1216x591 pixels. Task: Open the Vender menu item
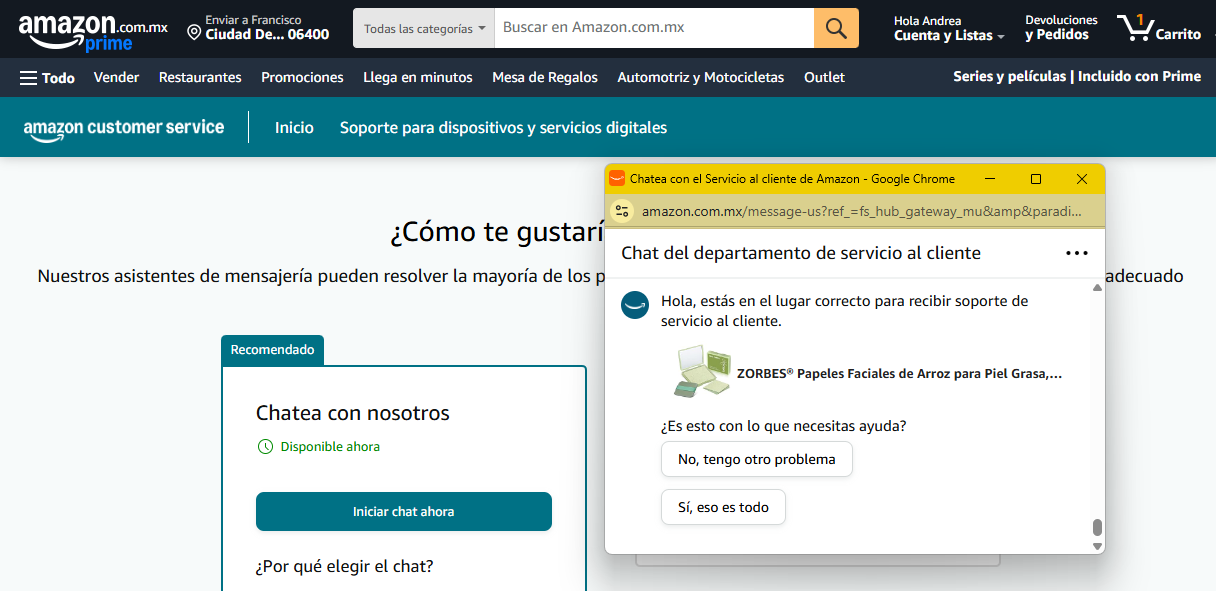pyautogui.click(x=117, y=77)
